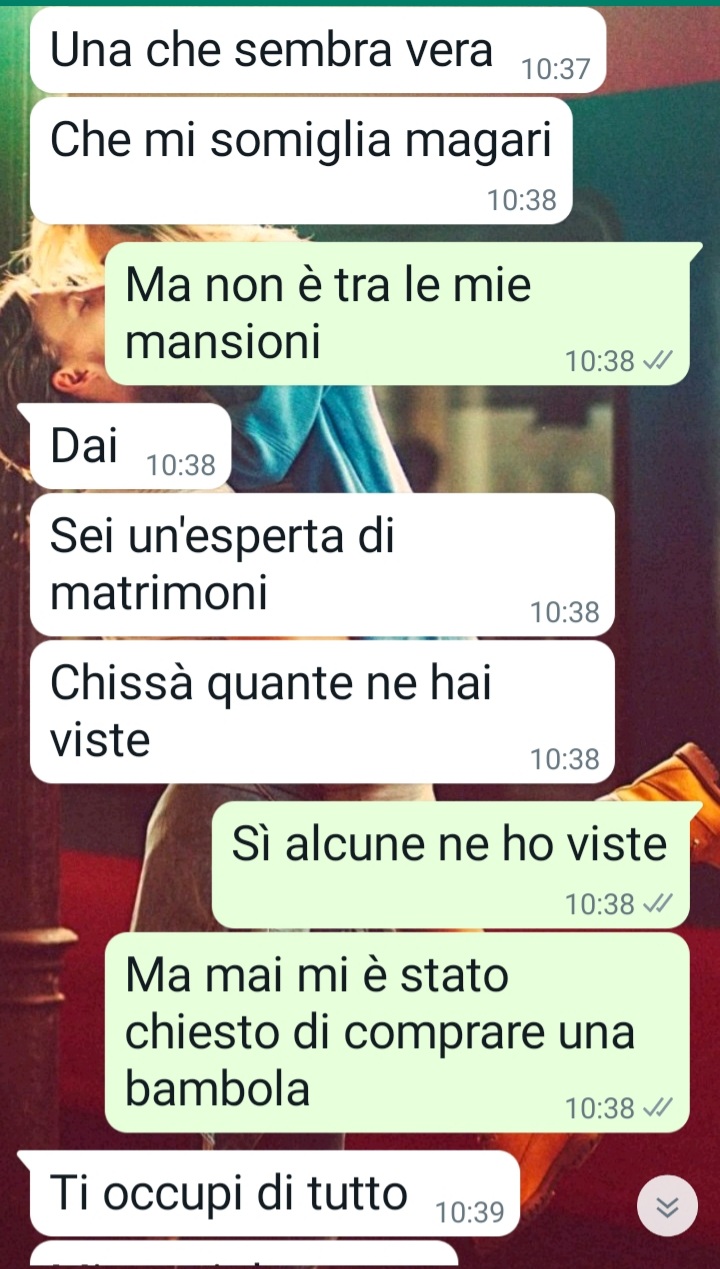Tap the scroll-to-bottom double chevron button
Viewport: 720px width, 1269px height.
666,1207
